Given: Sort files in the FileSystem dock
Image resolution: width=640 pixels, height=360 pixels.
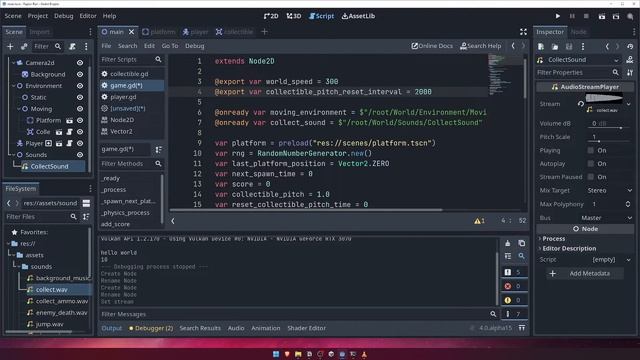Looking at the screenshot, I should (x=86, y=217).
